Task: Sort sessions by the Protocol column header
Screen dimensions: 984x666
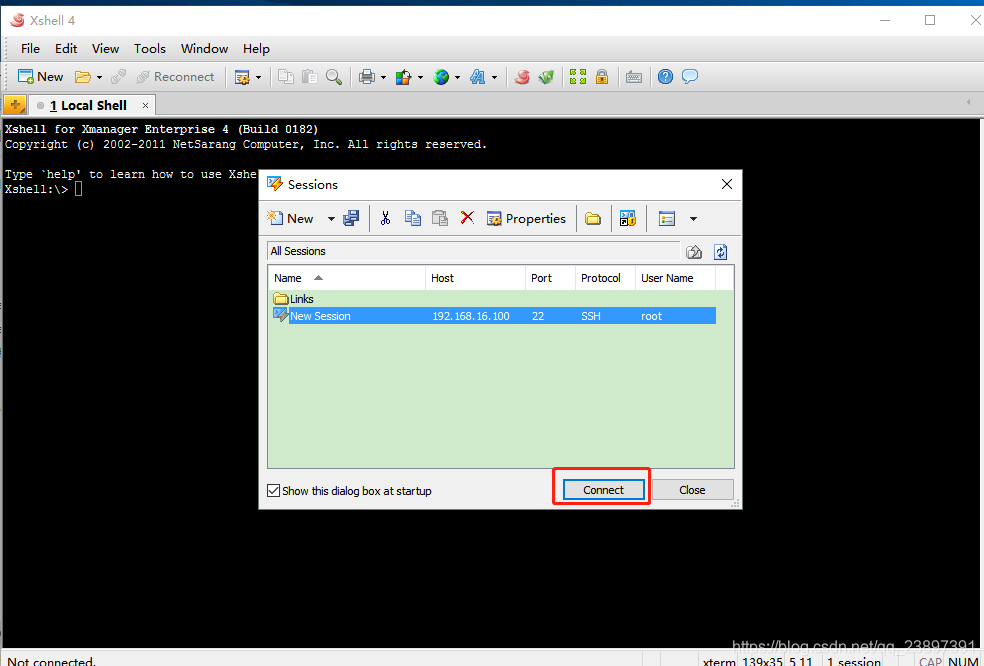Action: pyautogui.click(x=606, y=278)
